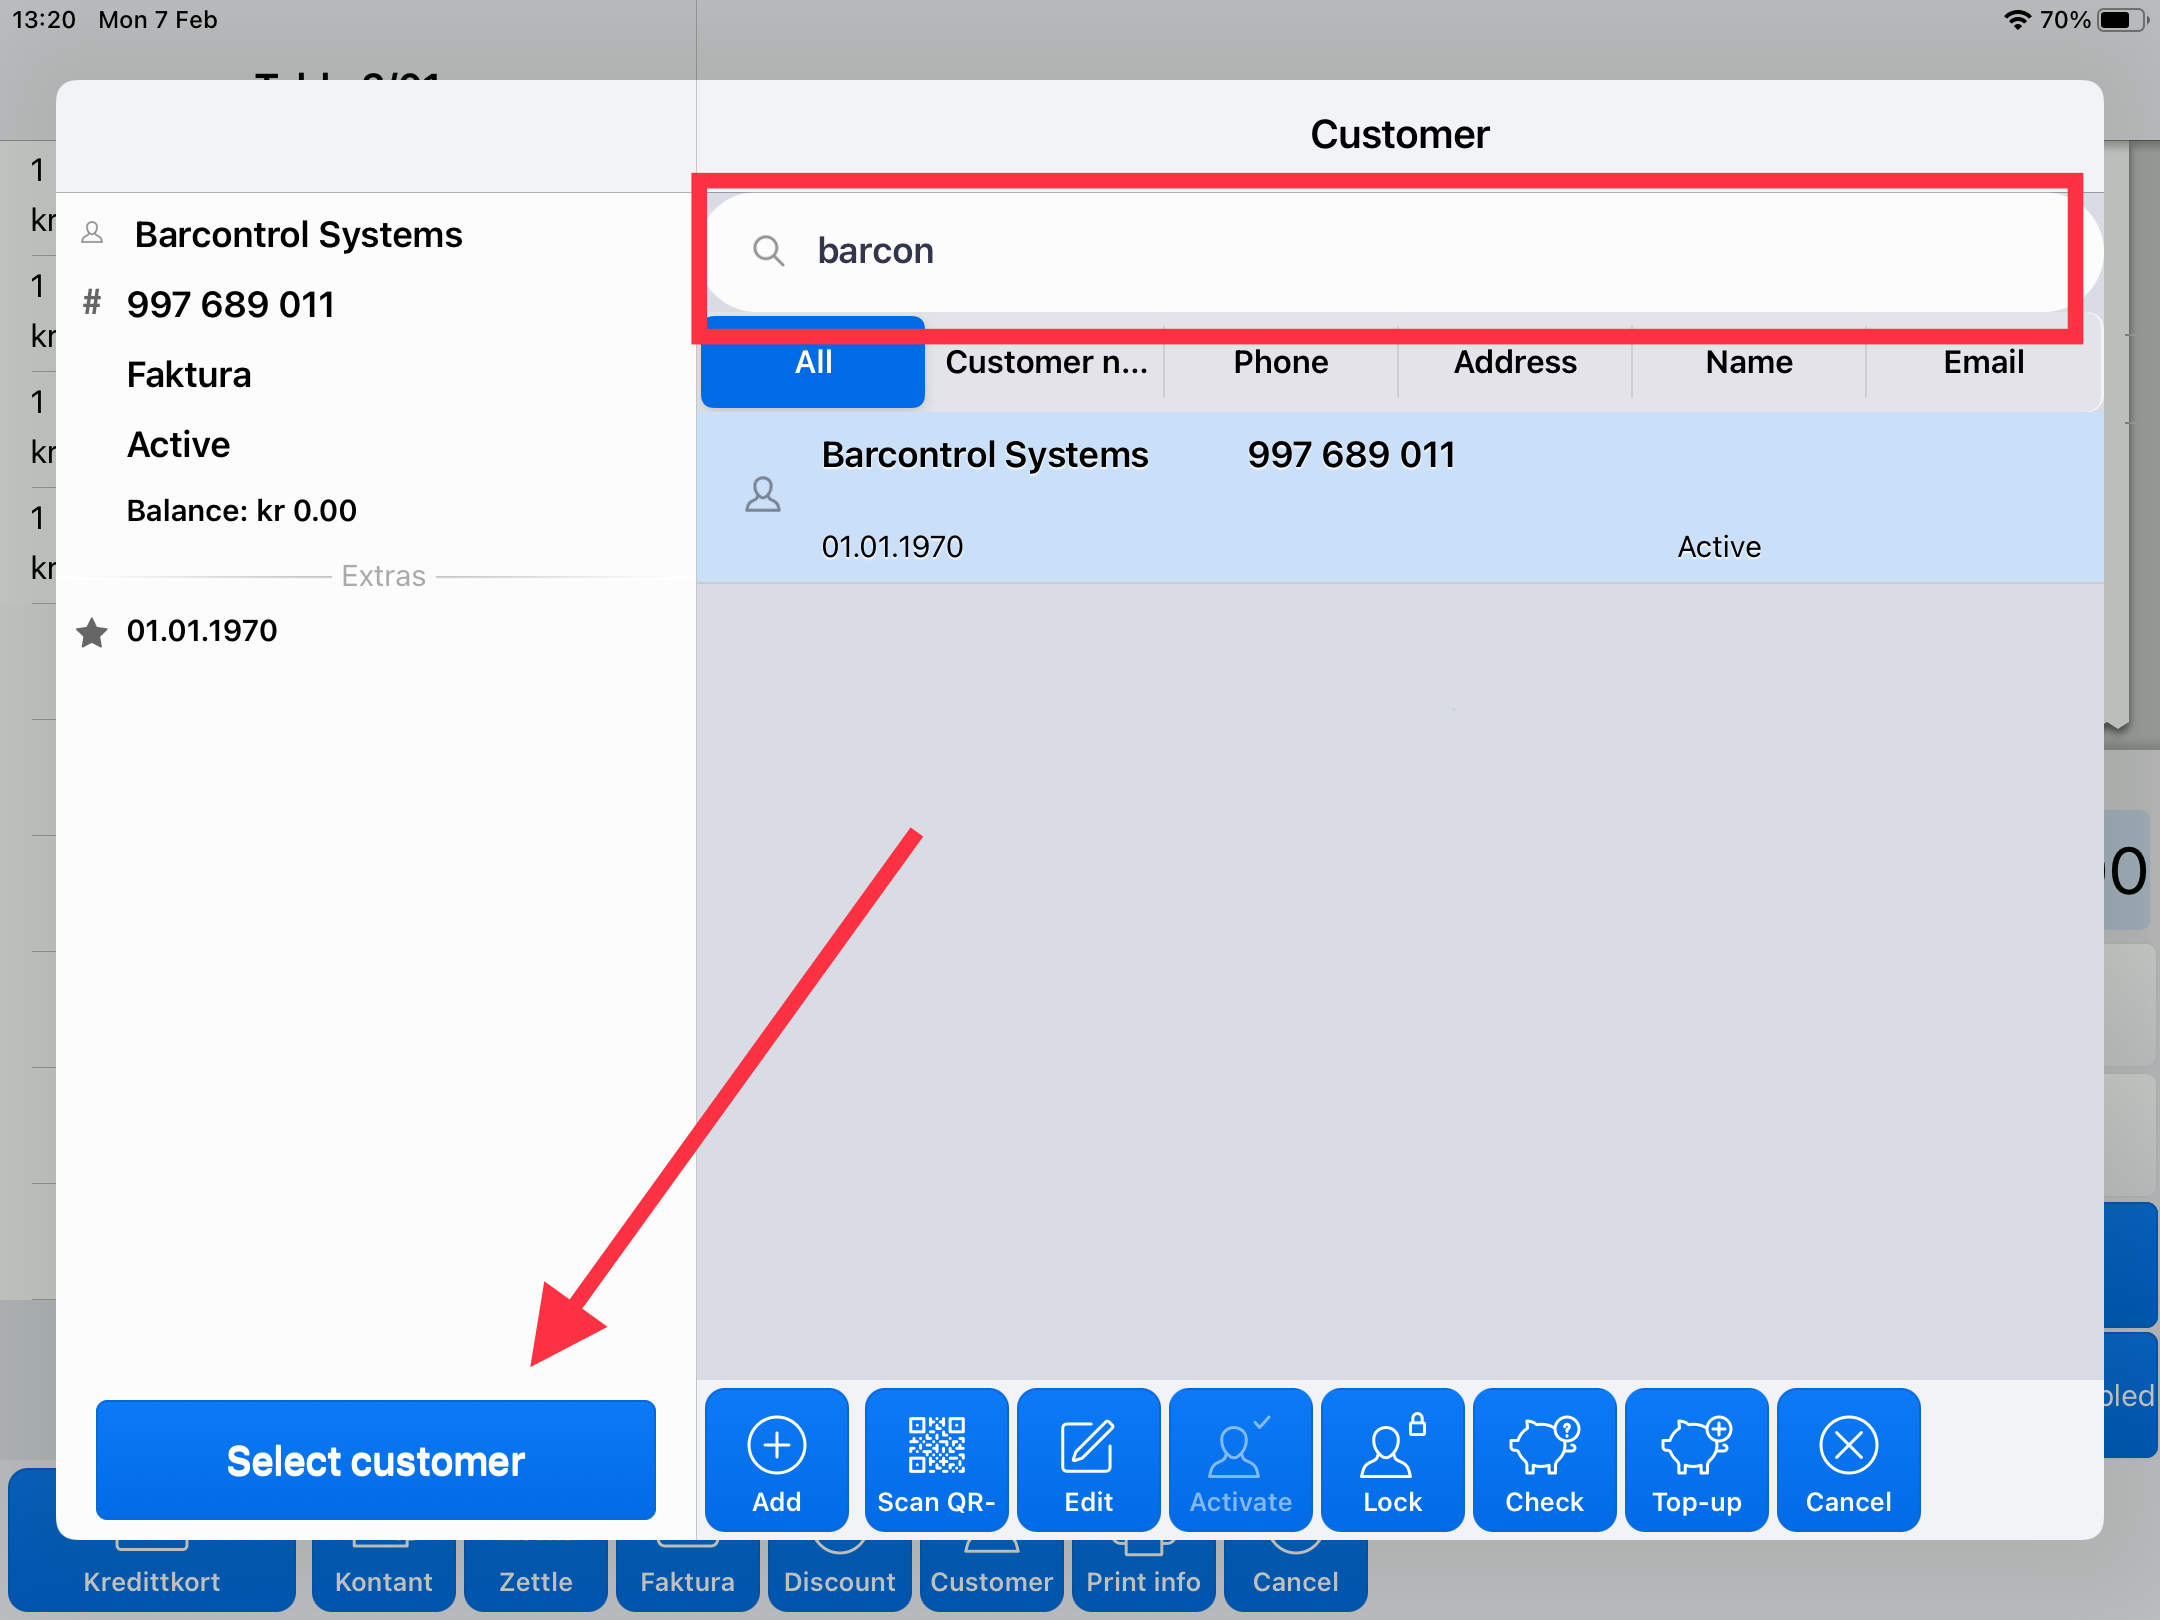The height and width of the screenshot is (1620, 2160).
Task: Tap the Edit customer button
Action: click(x=1088, y=1459)
